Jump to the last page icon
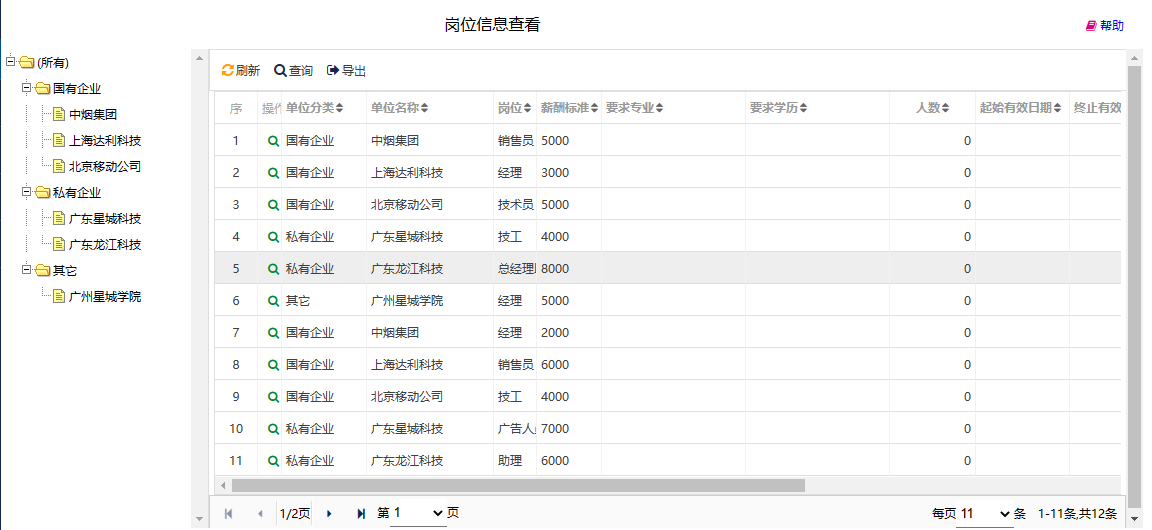The height and width of the screenshot is (530, 1152). click(x=361, y=514)
